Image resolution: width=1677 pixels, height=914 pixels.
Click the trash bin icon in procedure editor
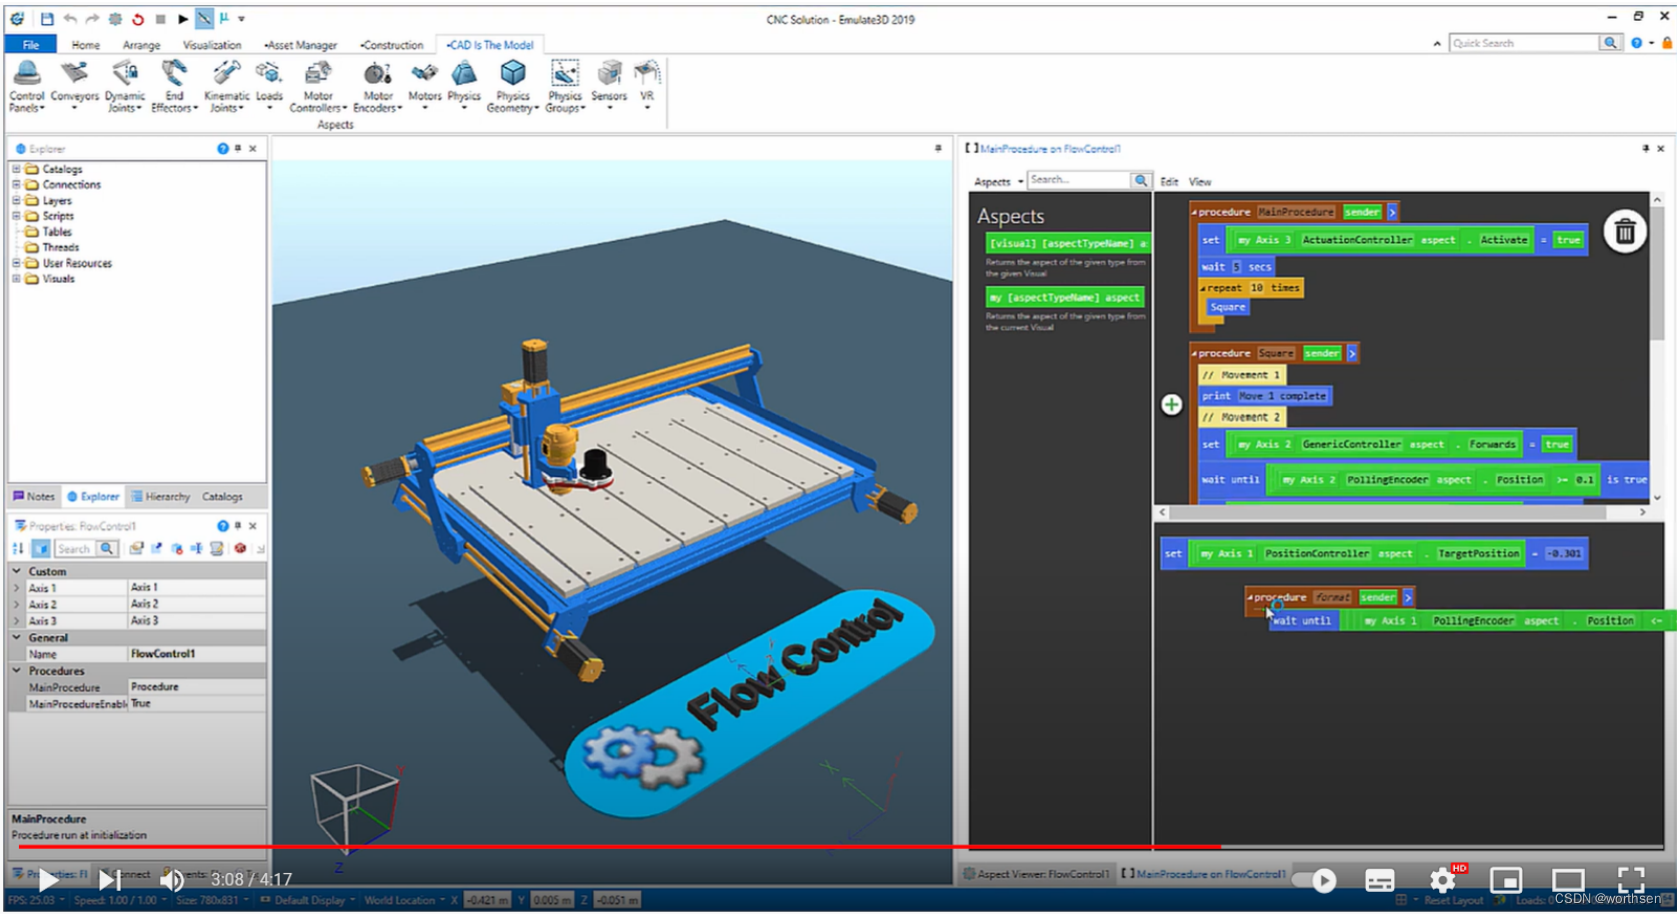click(x=1625, y=232)
